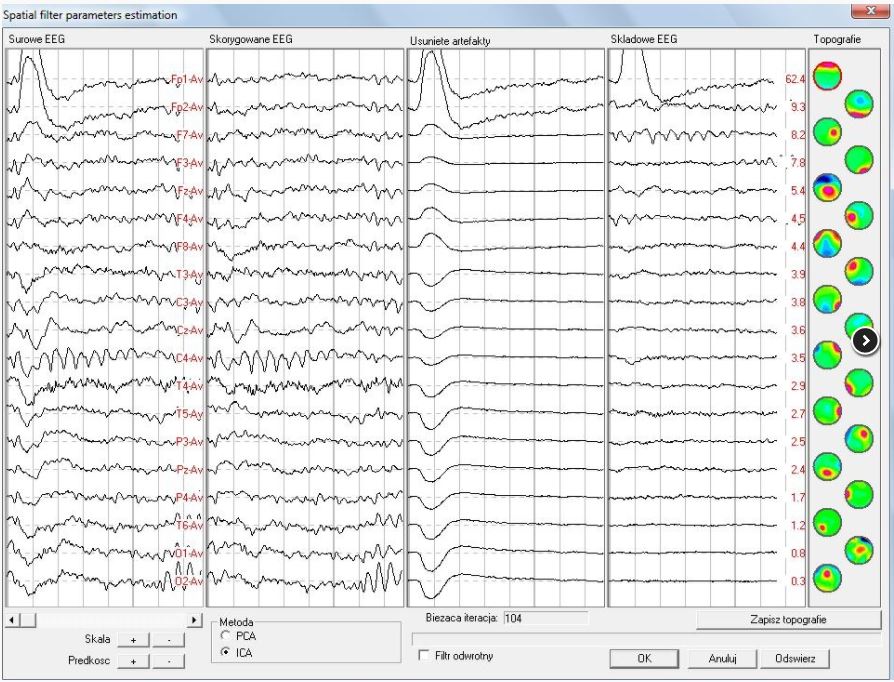Screen dimensions: 894x682
Task: Click the T3-Av channel label
Action: [x=189, y=275]
